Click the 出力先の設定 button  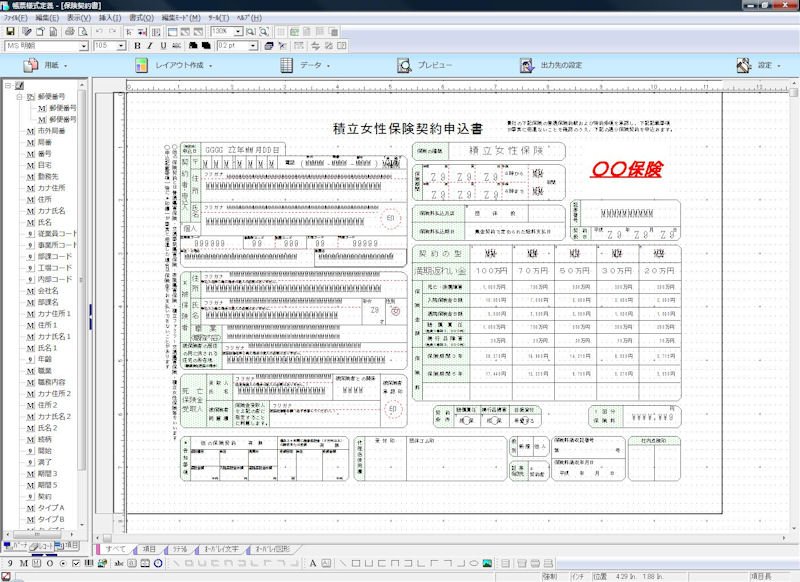tap(551, 65)
